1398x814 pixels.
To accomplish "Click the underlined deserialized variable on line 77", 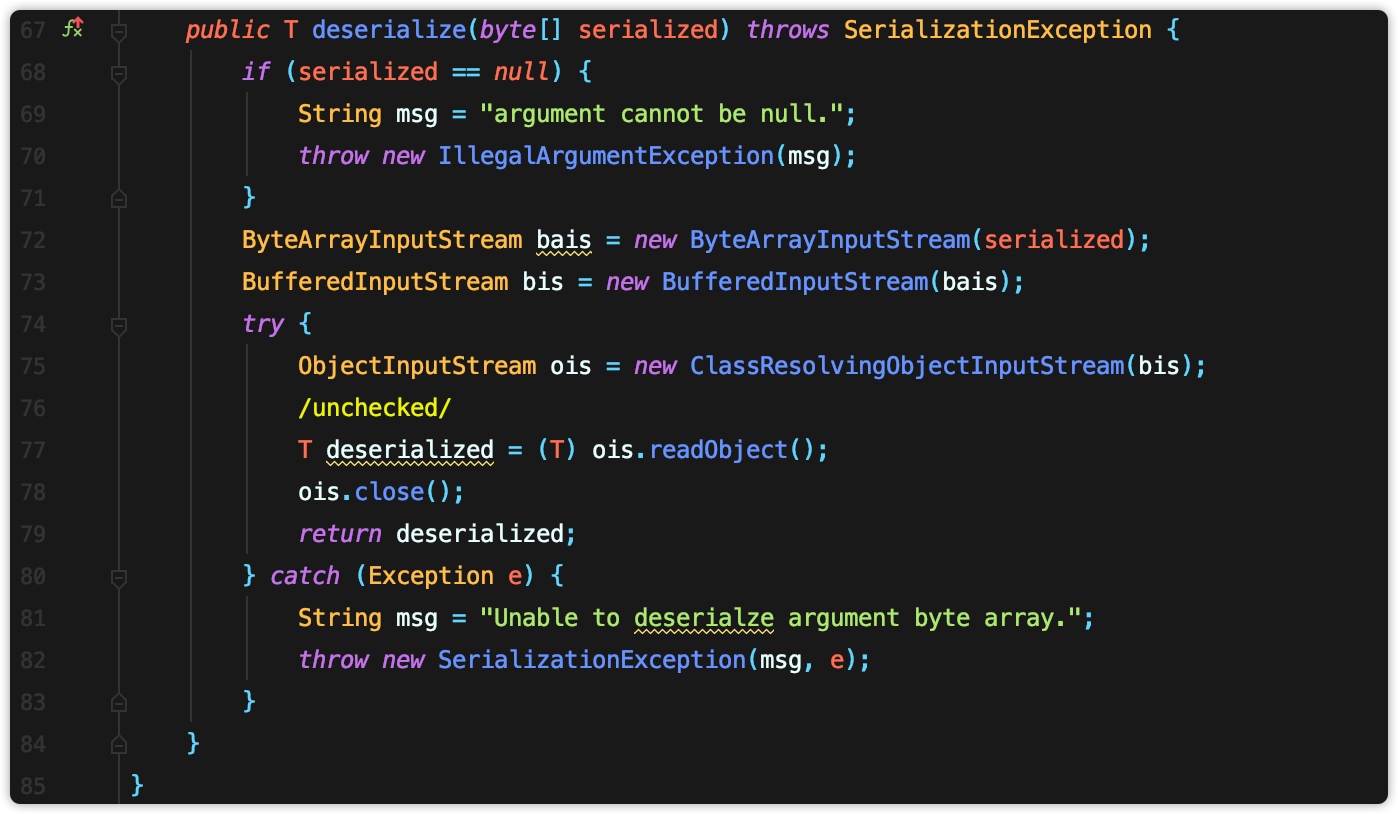I will coord(410,450).
